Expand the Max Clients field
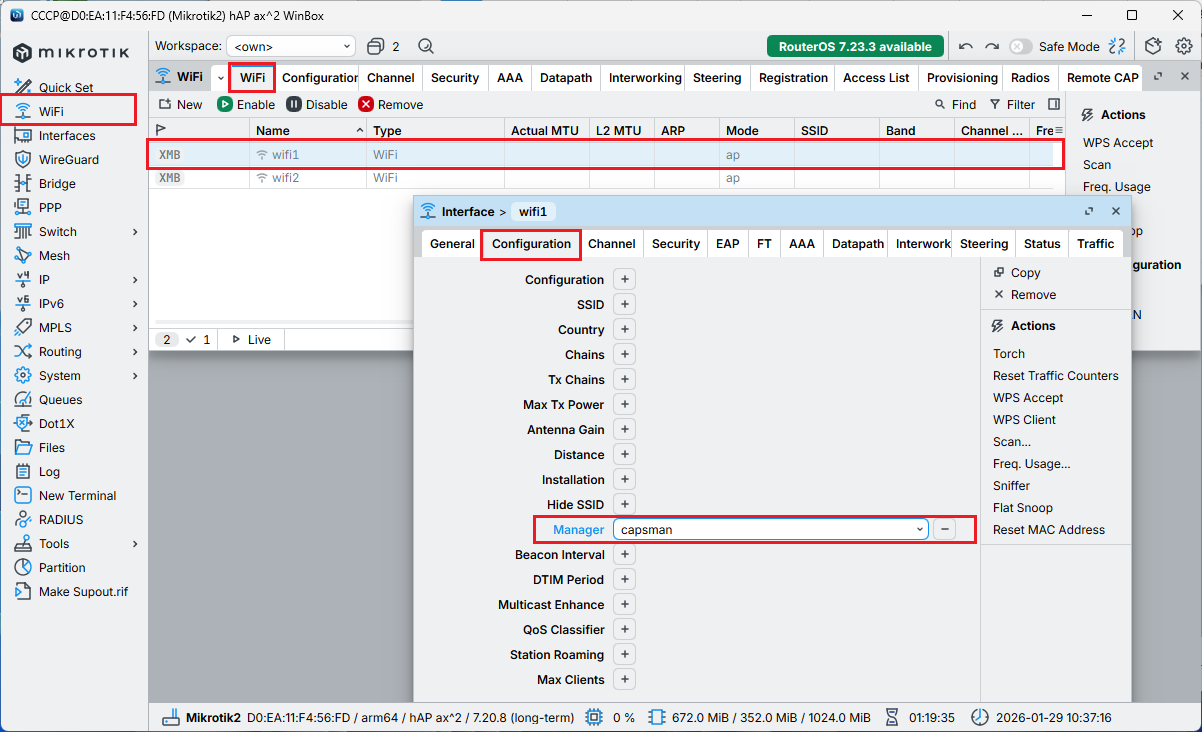This screenshot has height=732, width=1202. coord(624,679)
